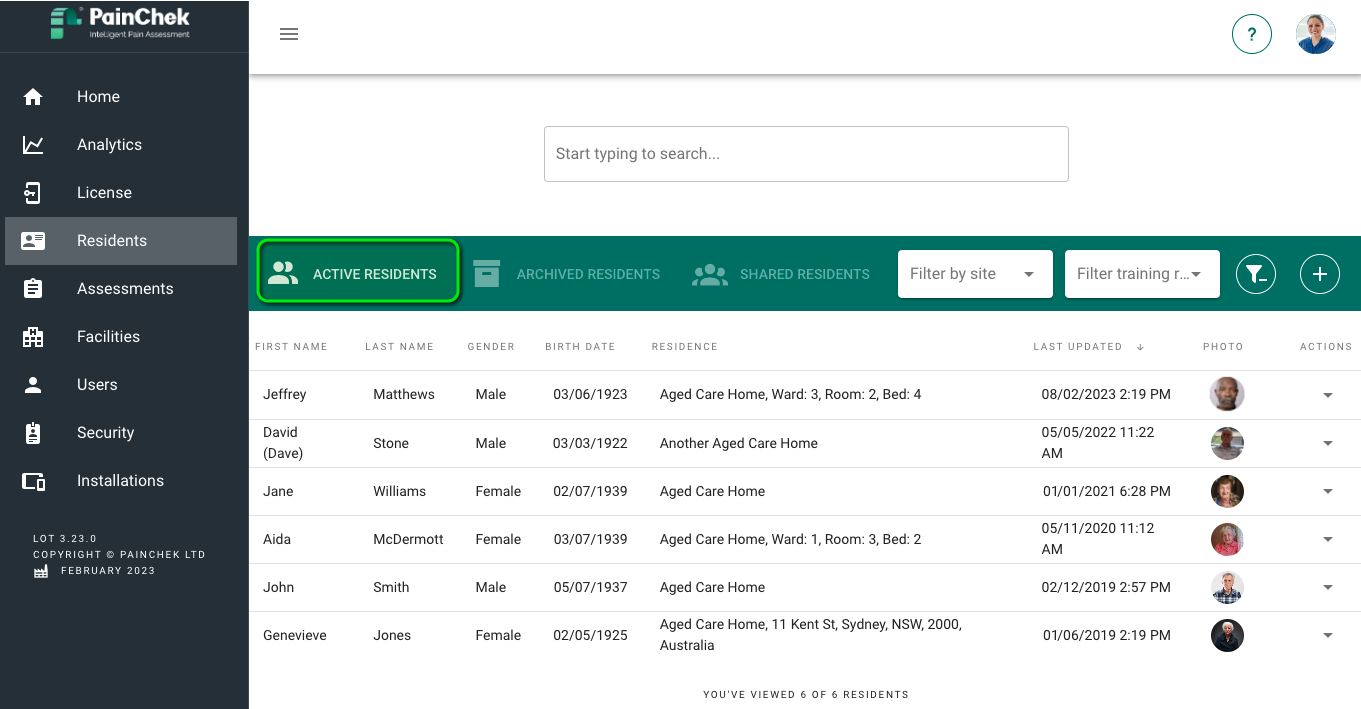Open help via question mark icon
Viewport: 1361px width, 709px height.
[1252, 34]
